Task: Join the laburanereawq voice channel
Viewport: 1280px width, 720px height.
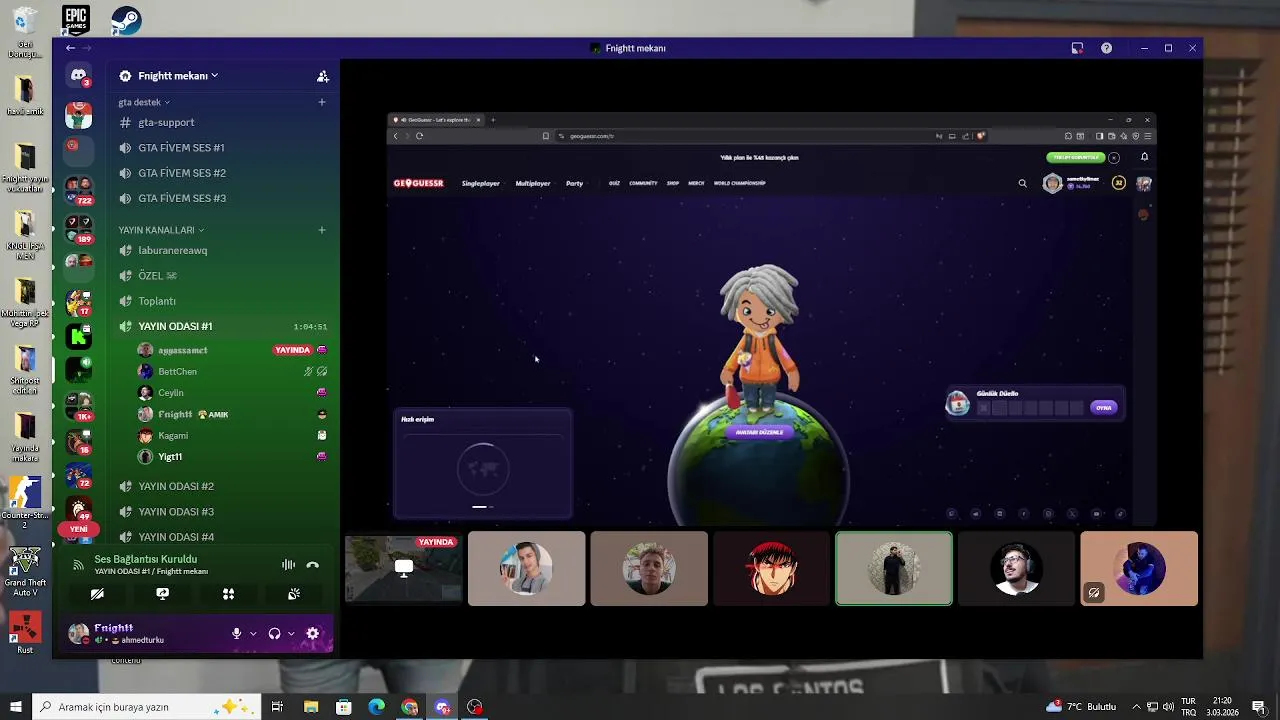Action: coord(223,250)
